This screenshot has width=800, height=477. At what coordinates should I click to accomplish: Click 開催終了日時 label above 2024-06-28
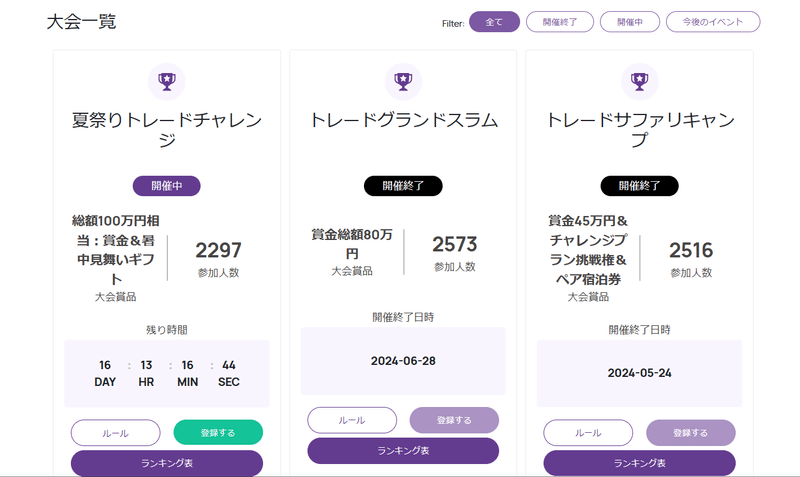coord(403,317)
